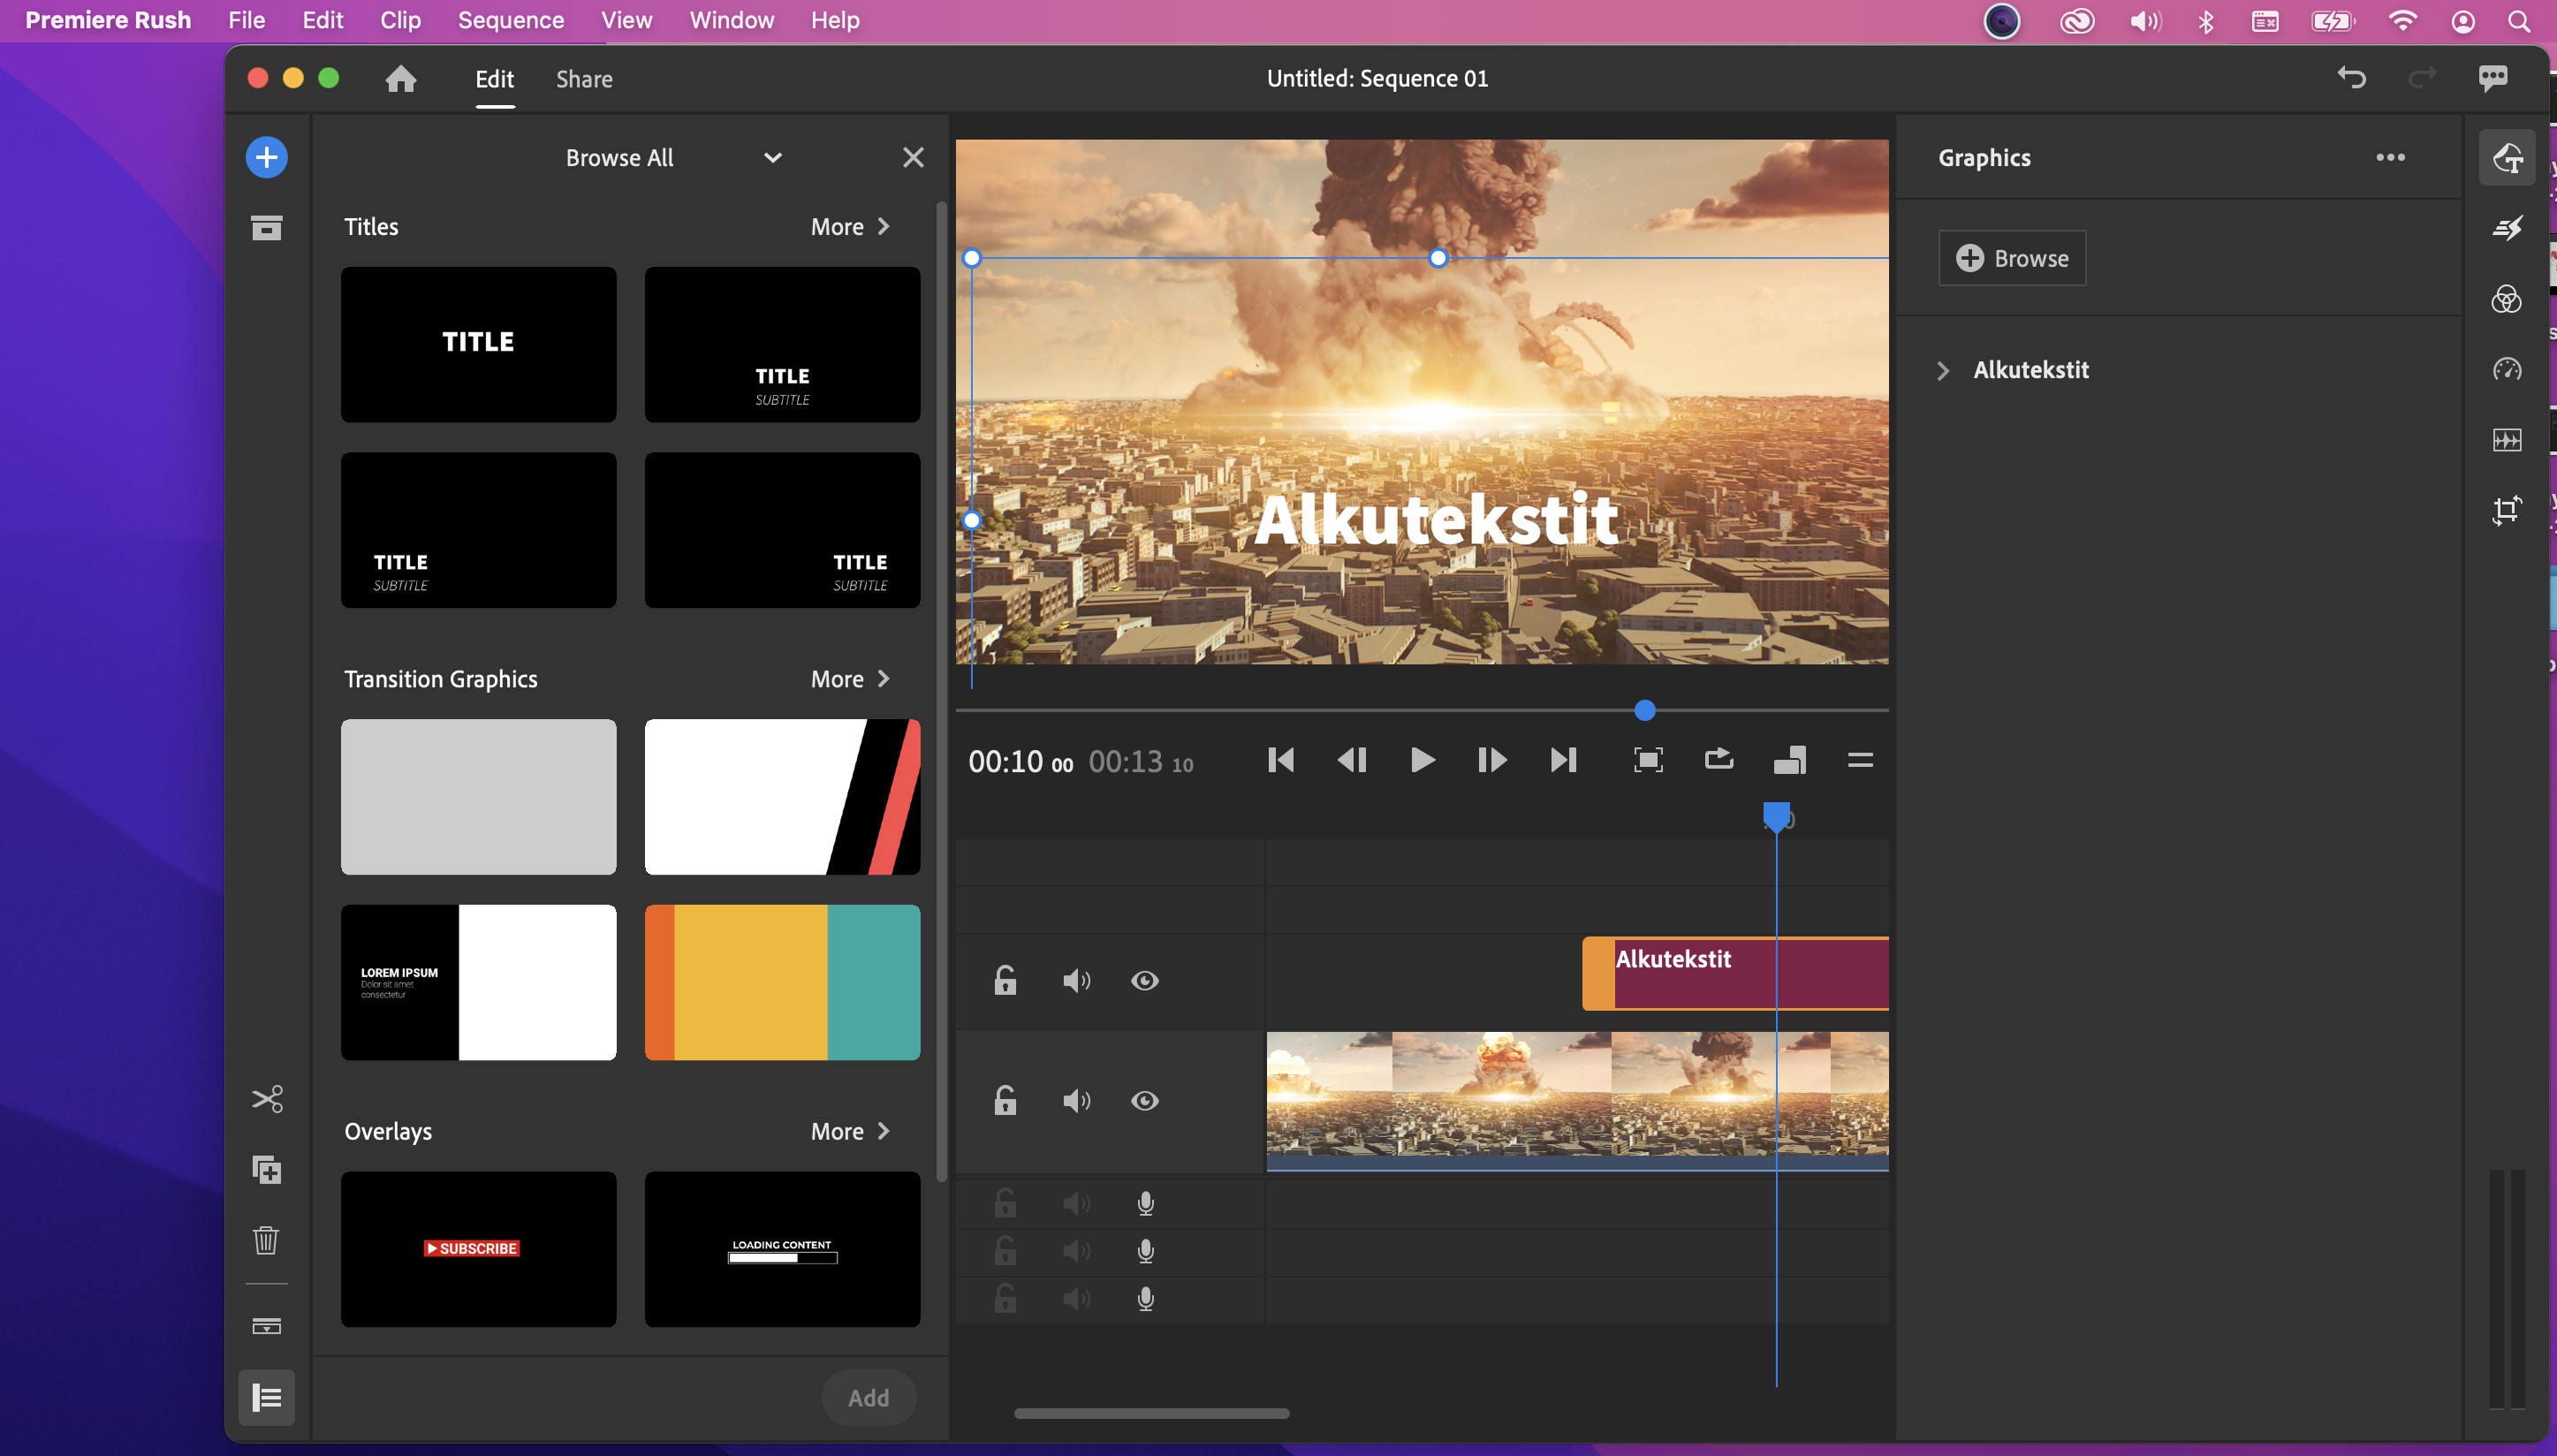Open the project assets panel icon
The image size is (2557, 1456).
pyautogui.click(x=266, y=228)
